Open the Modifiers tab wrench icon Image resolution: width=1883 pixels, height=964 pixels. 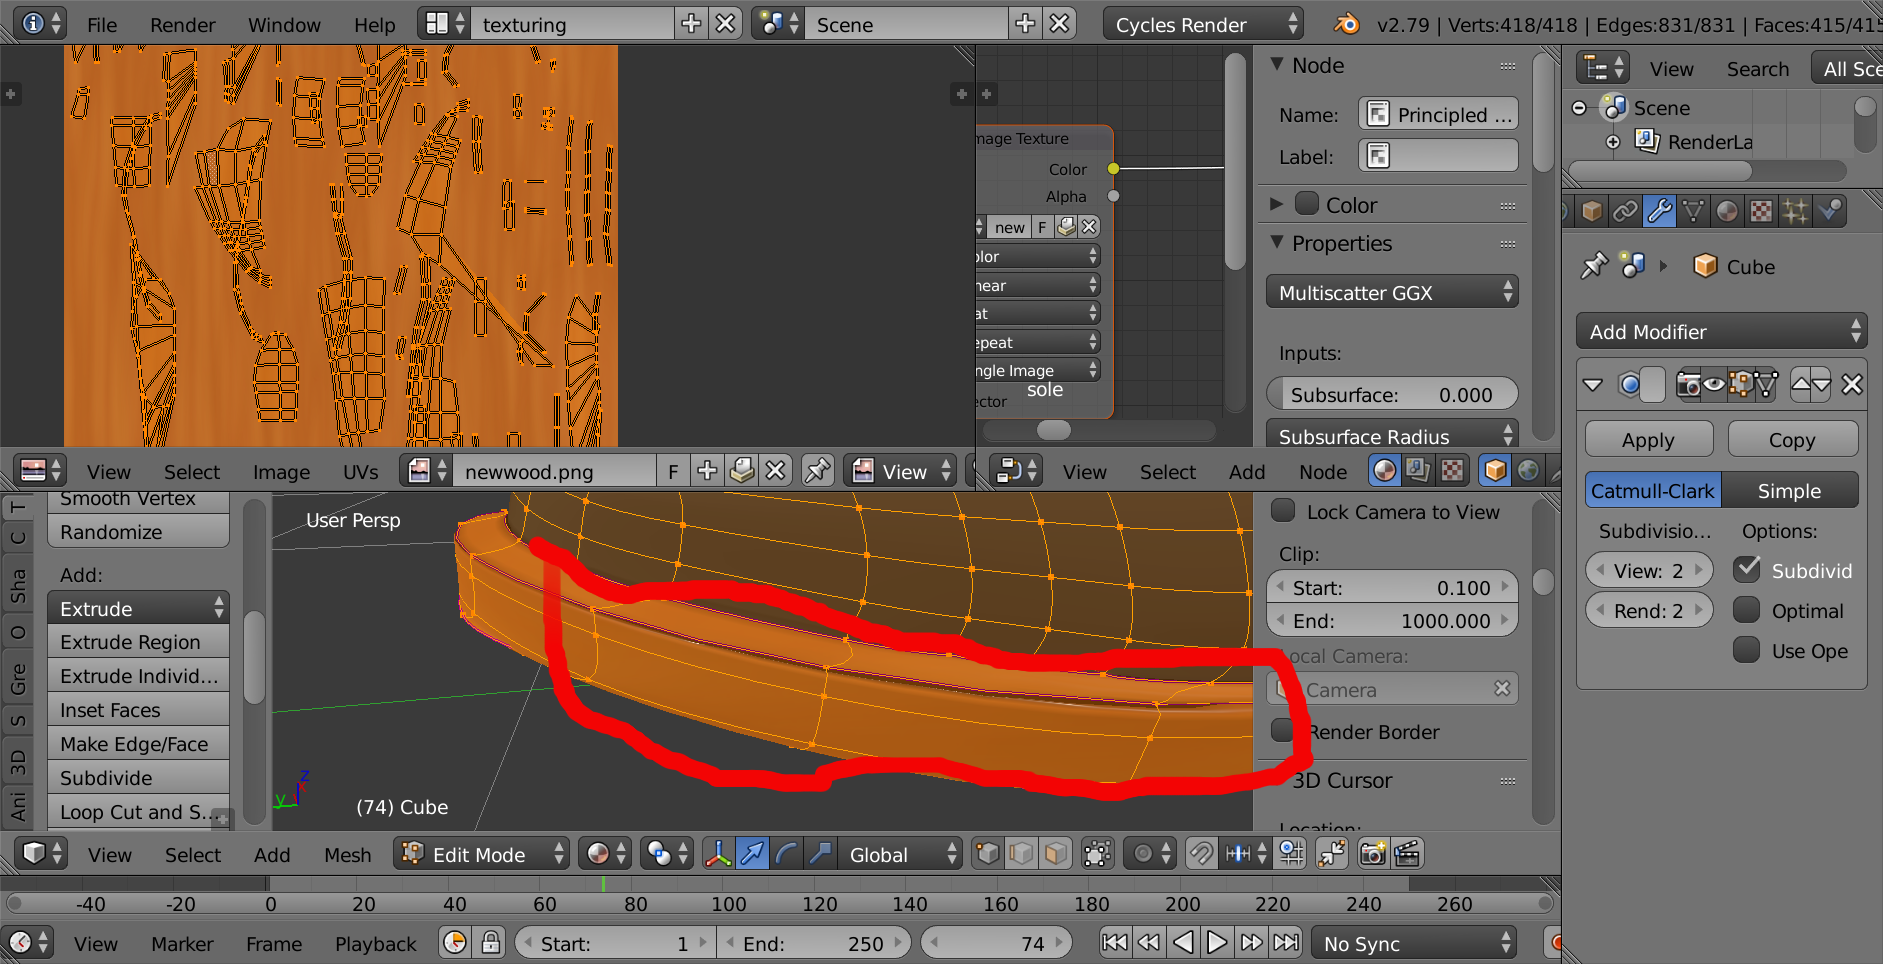pos(1659,211)
